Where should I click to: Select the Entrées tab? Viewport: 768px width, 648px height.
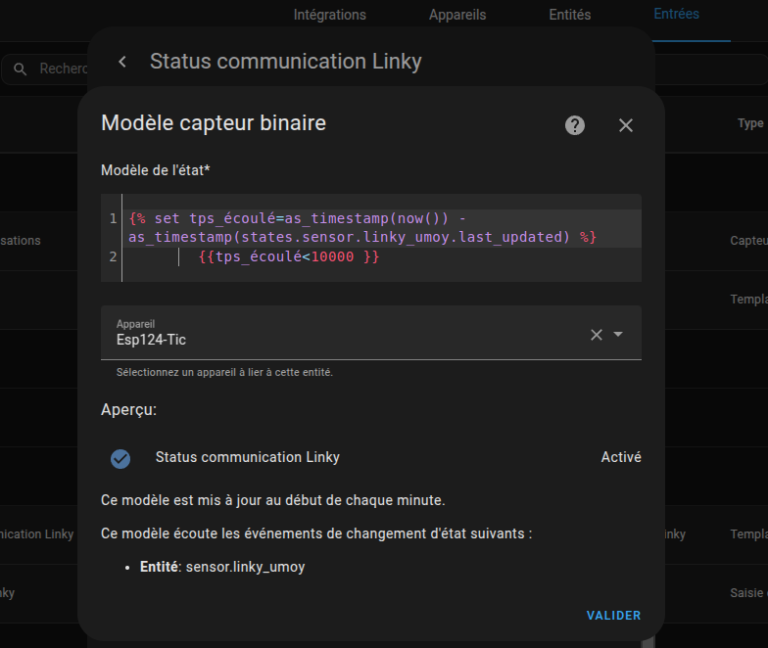click(676, 15)
